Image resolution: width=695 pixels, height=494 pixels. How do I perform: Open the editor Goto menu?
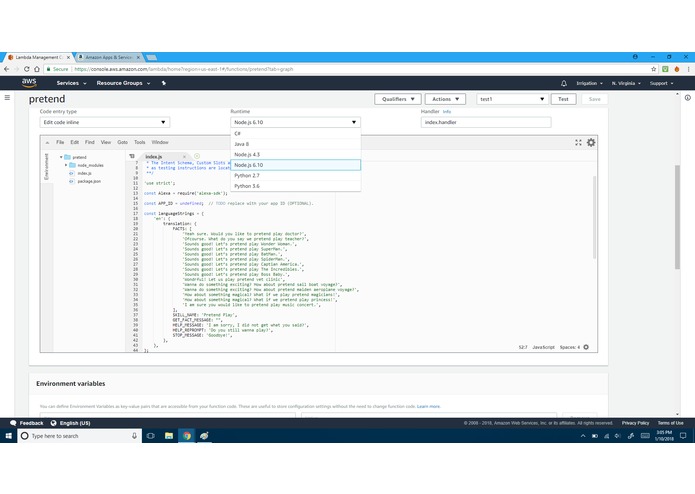(122, 142)
